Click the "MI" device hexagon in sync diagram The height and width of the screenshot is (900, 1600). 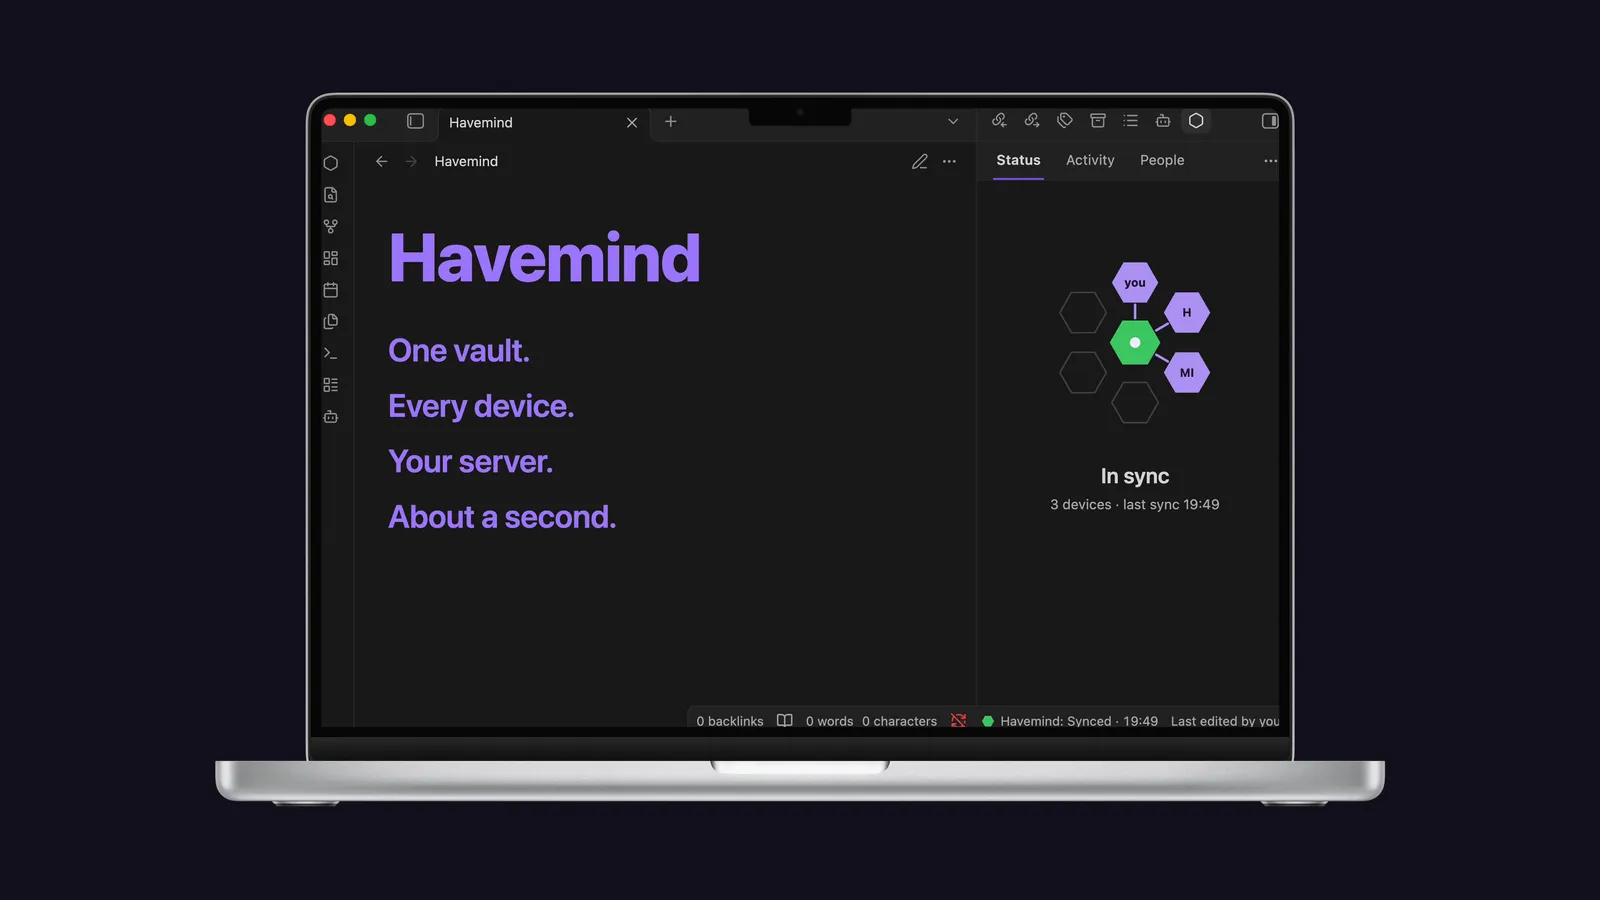(x=1187, y=373)
